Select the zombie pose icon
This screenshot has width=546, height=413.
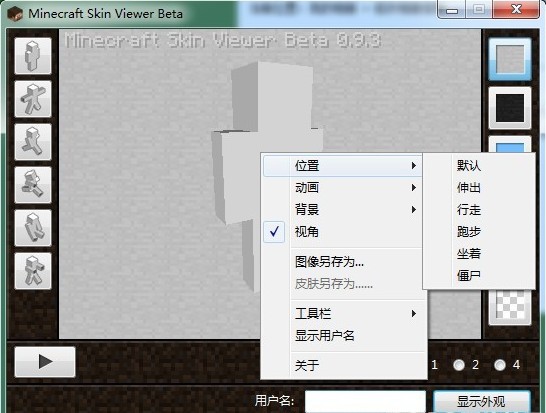pyautogui.click(x=33, y=271)
